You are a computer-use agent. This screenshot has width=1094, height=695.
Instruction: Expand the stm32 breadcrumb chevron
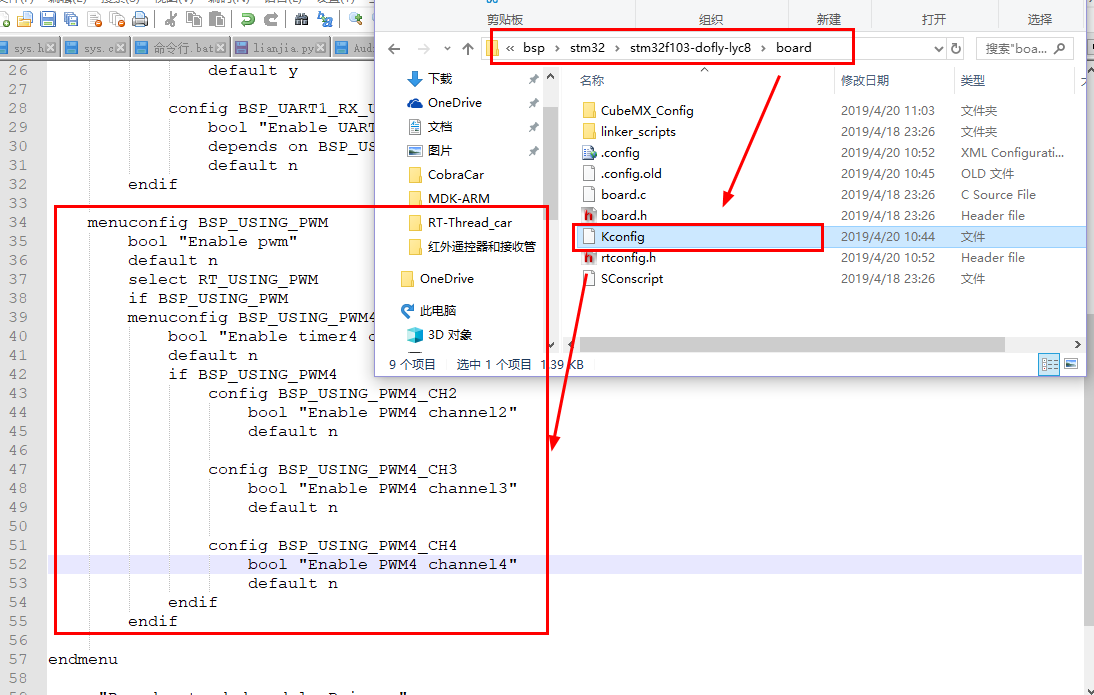tap(615, 47)
